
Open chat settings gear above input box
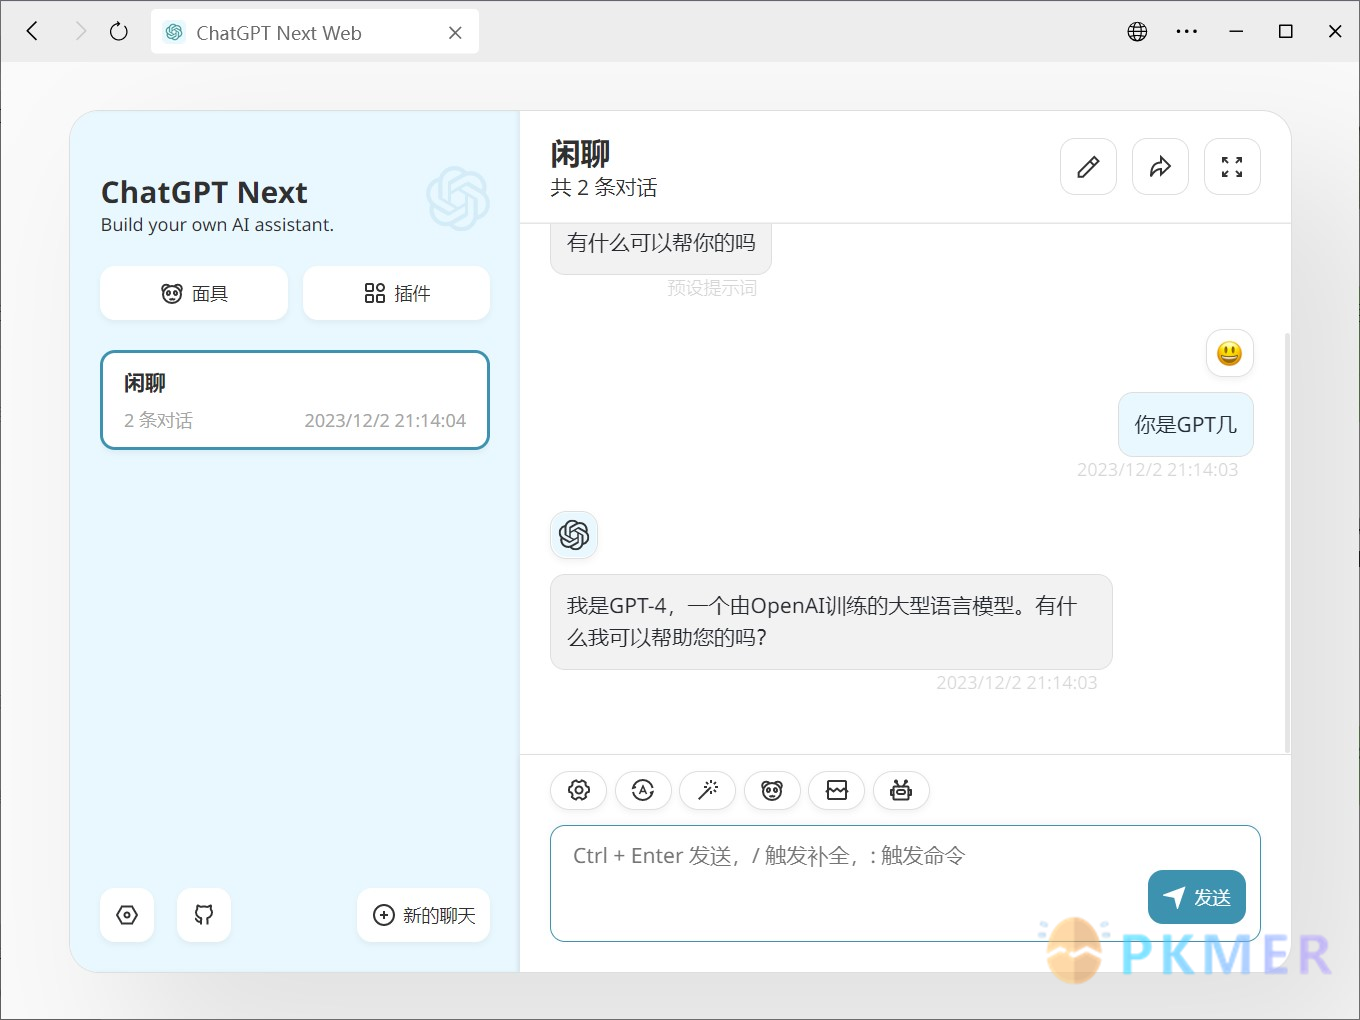pyautogui.click(x=579, y=791)
